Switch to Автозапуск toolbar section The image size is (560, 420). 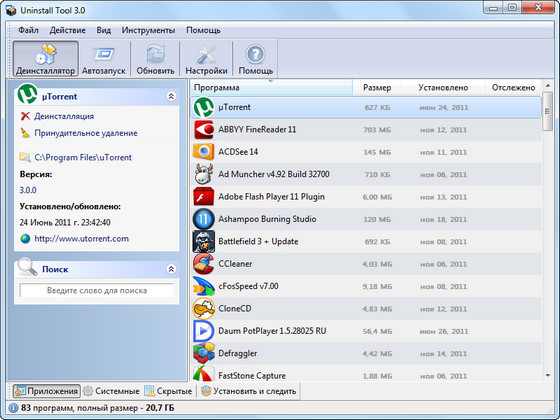(104, 59)
